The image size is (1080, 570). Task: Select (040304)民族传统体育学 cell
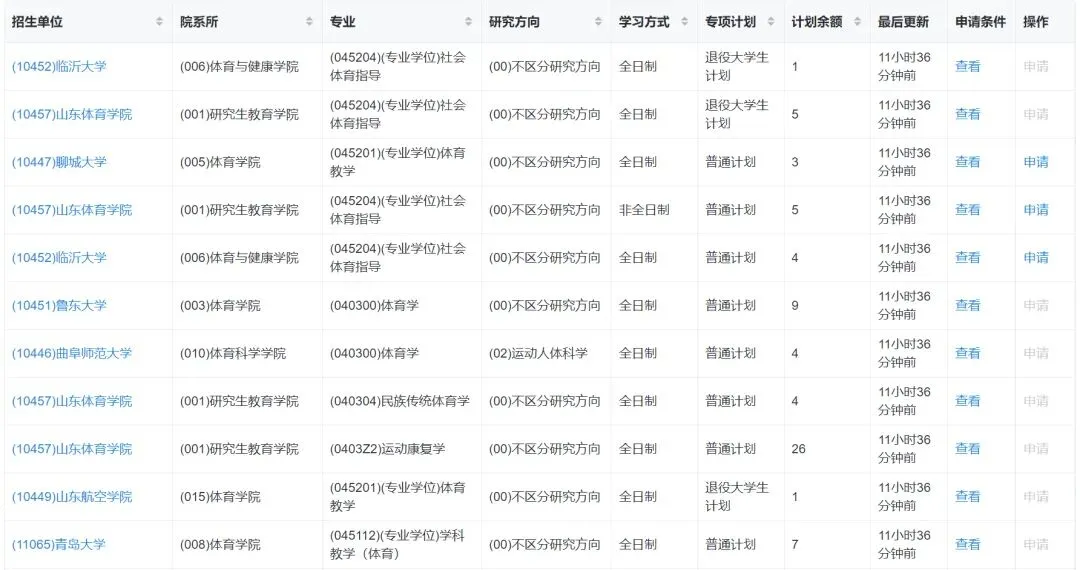[x=400, y=401]
